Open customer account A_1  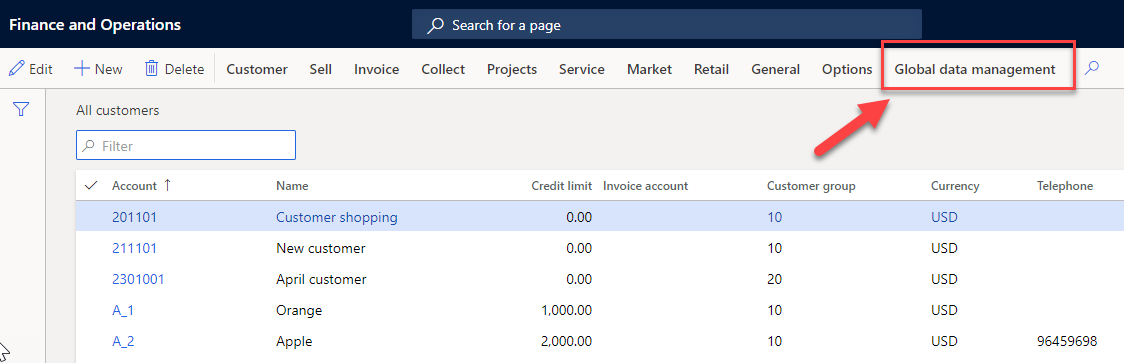pos(123,311)
